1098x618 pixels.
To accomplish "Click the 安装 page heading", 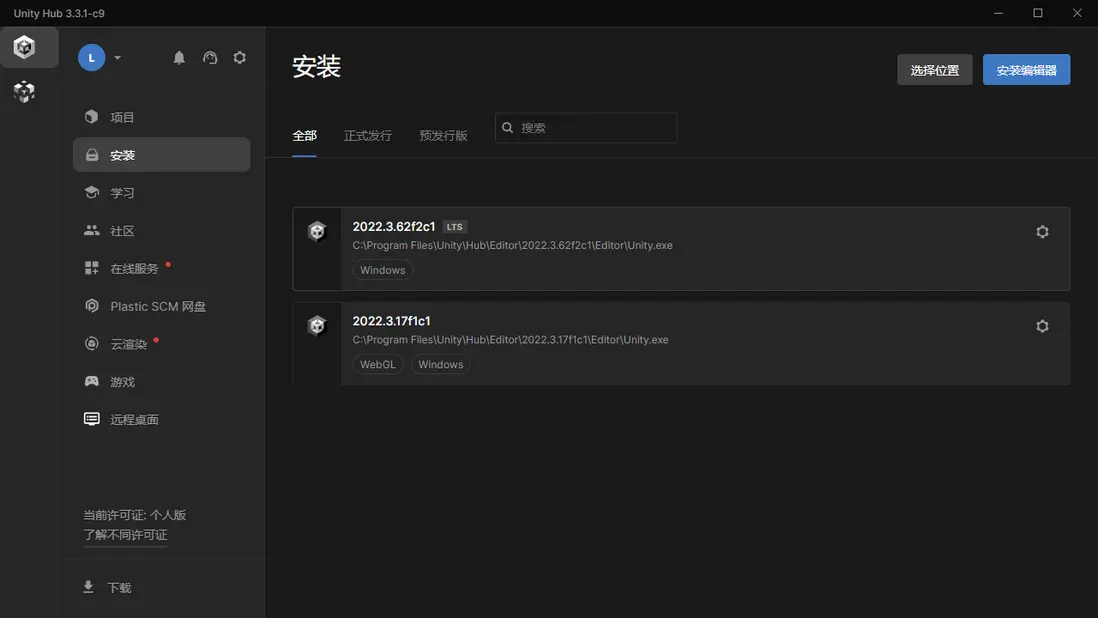I will click(317, 66).
